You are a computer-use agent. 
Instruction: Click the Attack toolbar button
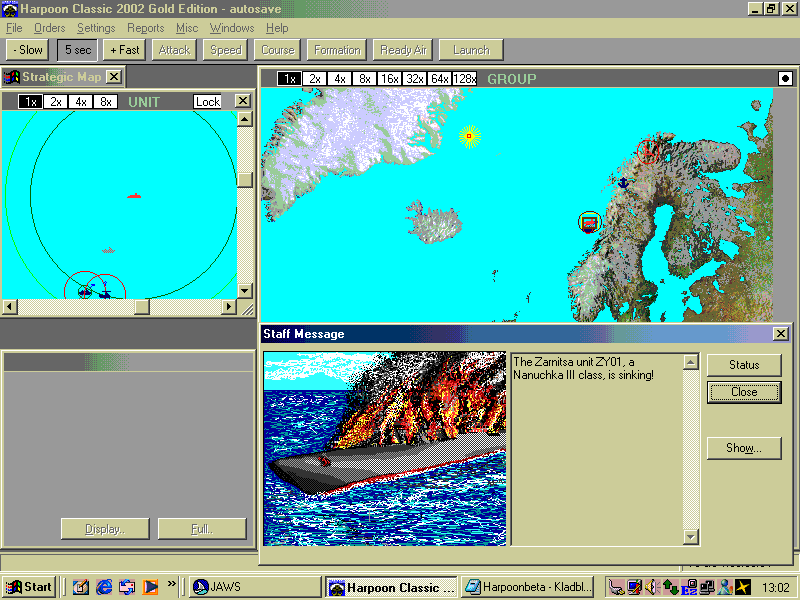(x=174, y=50)
